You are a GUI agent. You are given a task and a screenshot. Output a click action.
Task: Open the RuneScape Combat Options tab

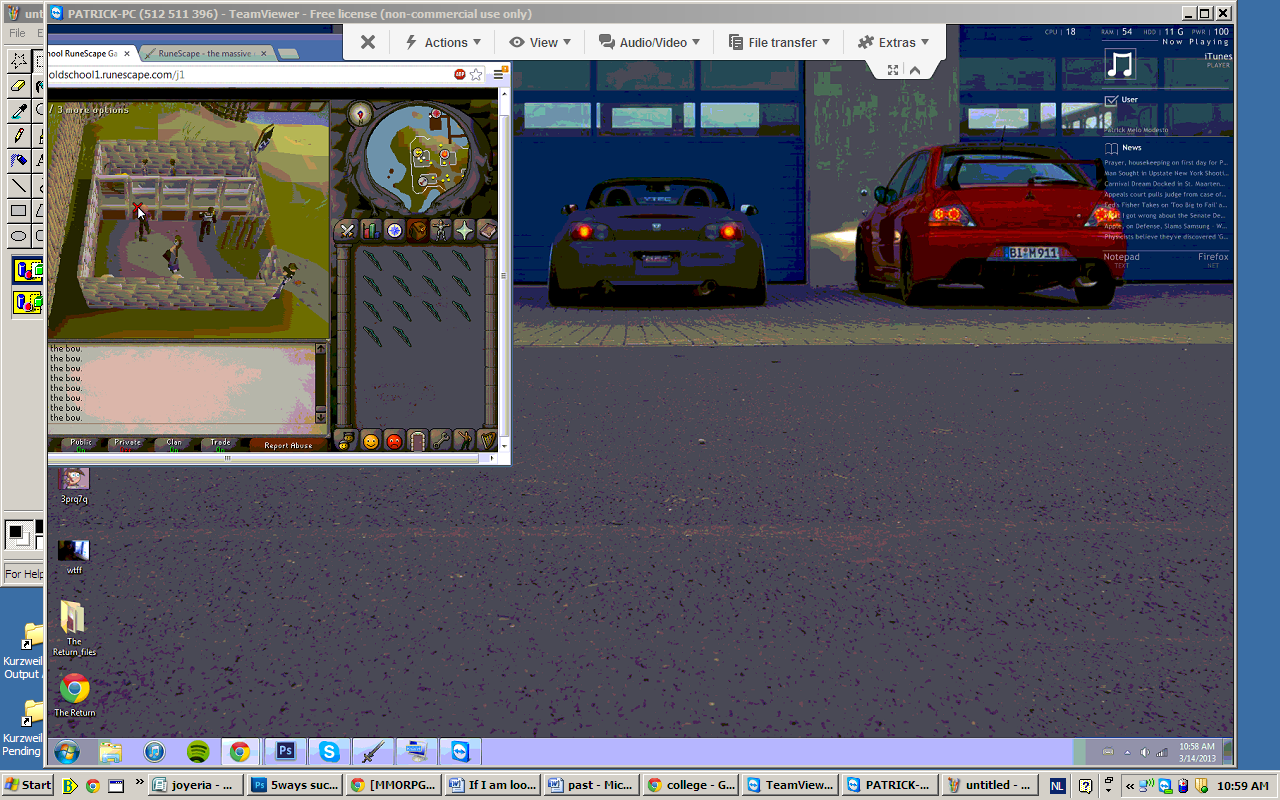(347, 231)
